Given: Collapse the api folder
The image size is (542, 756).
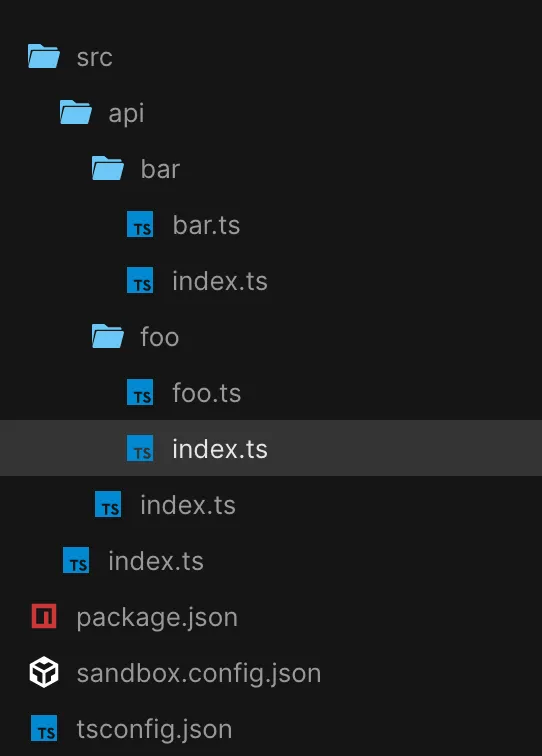Looking at the screenshot, I should (126, 114).
